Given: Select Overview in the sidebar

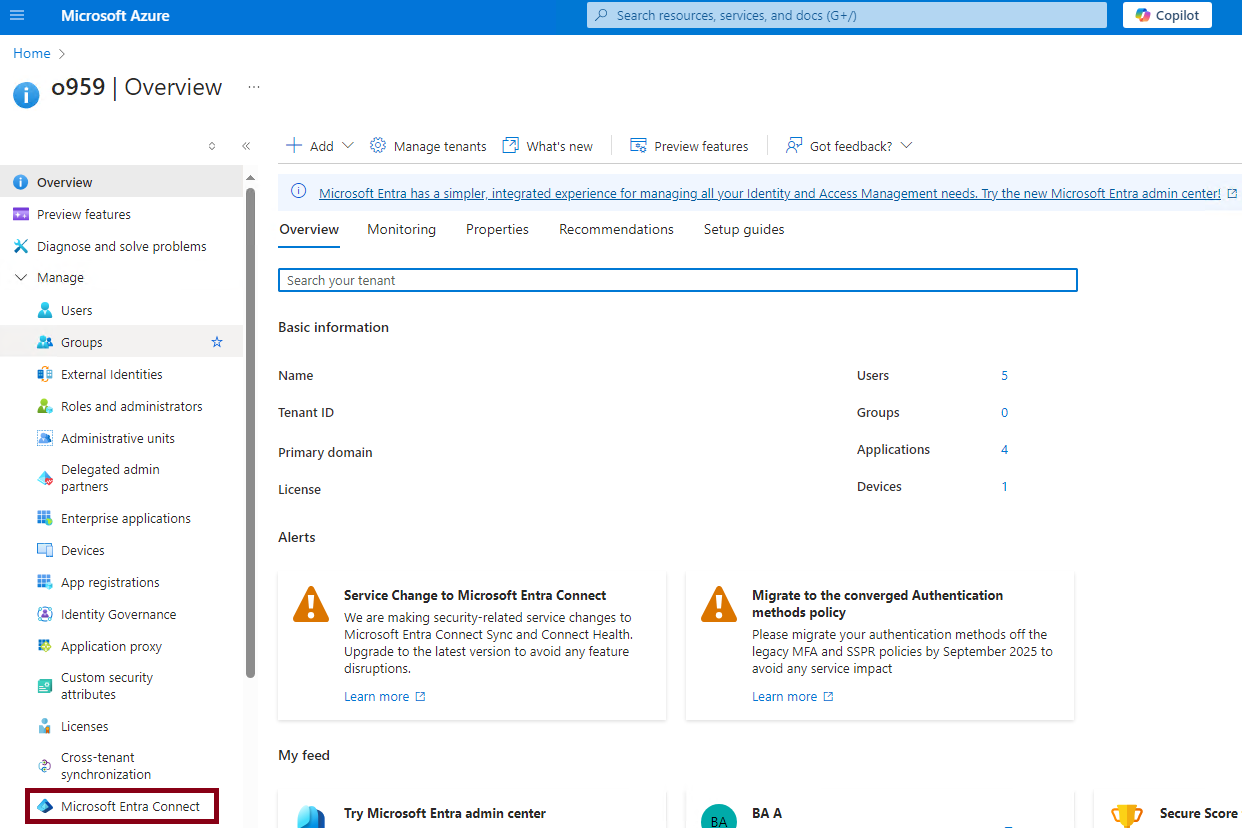Looking at the screenshot, I should [x=121, y=182].
